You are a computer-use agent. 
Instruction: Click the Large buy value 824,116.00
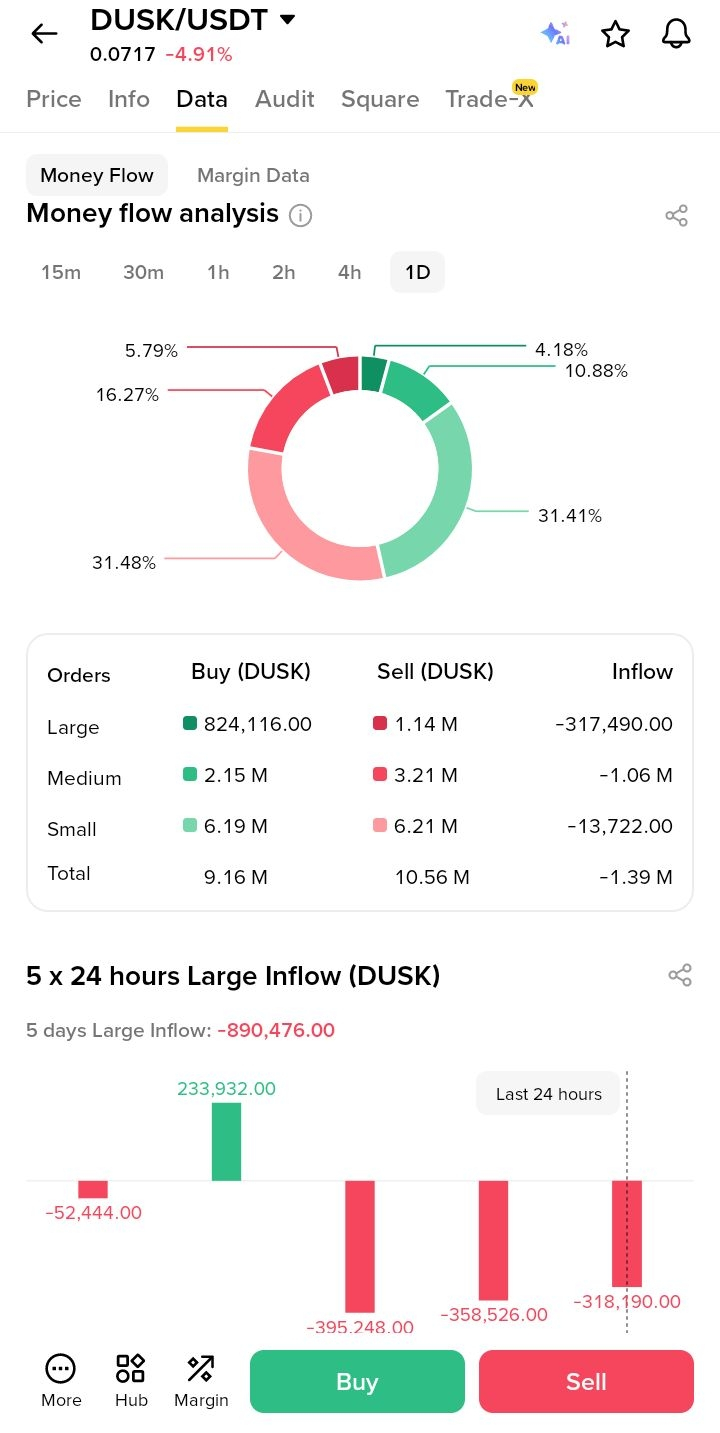(258, 724)
